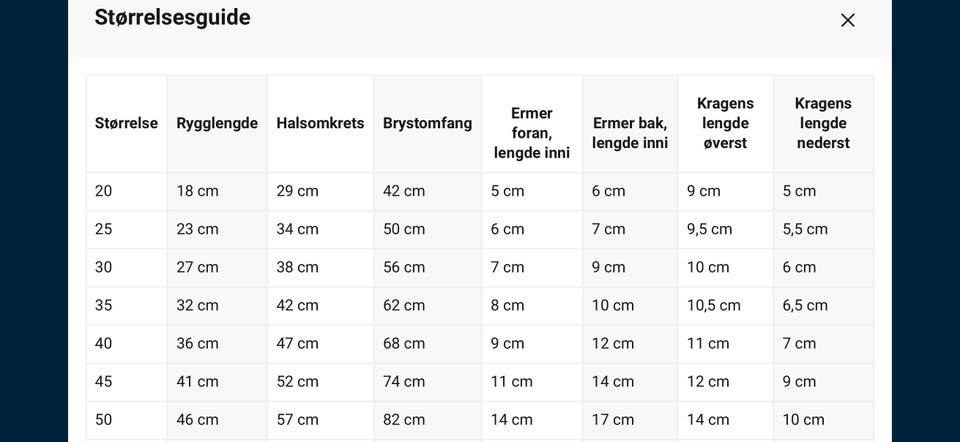This screenshot has height=442, width=960.
Task: Click the Størrelsesguide heading
Action: tap(172, 17)
